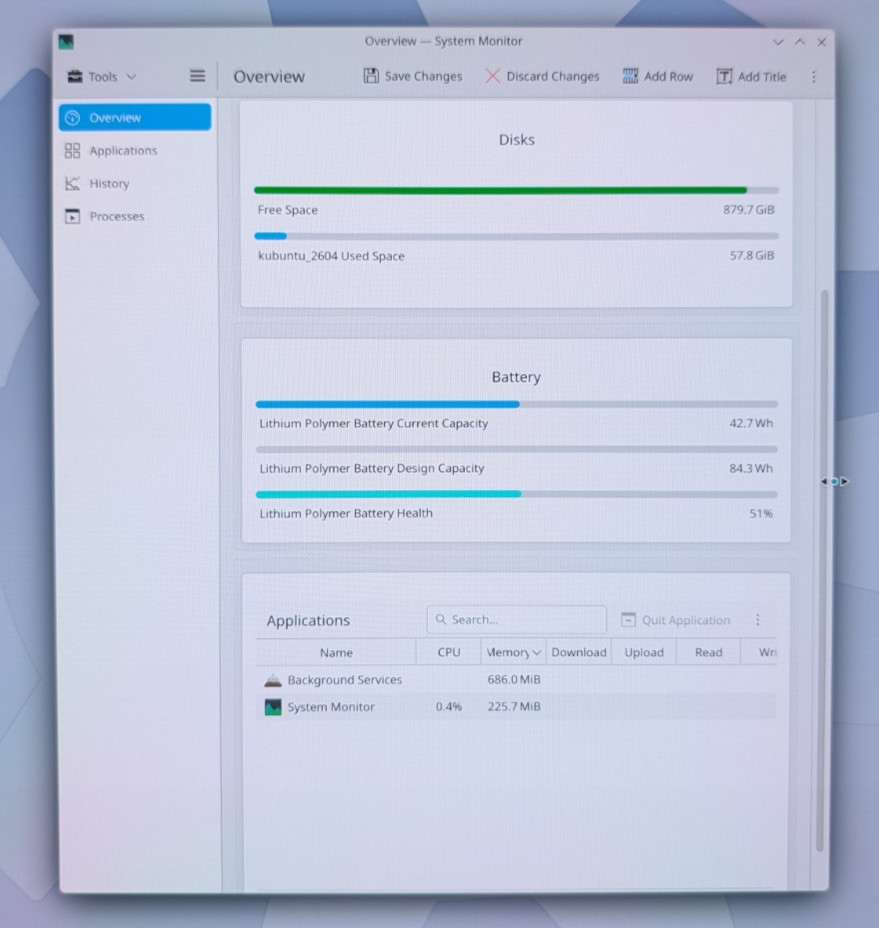Click Quit Application button
Image resolution: width=879 pixels, height=928 pixels.
(675, 620)
